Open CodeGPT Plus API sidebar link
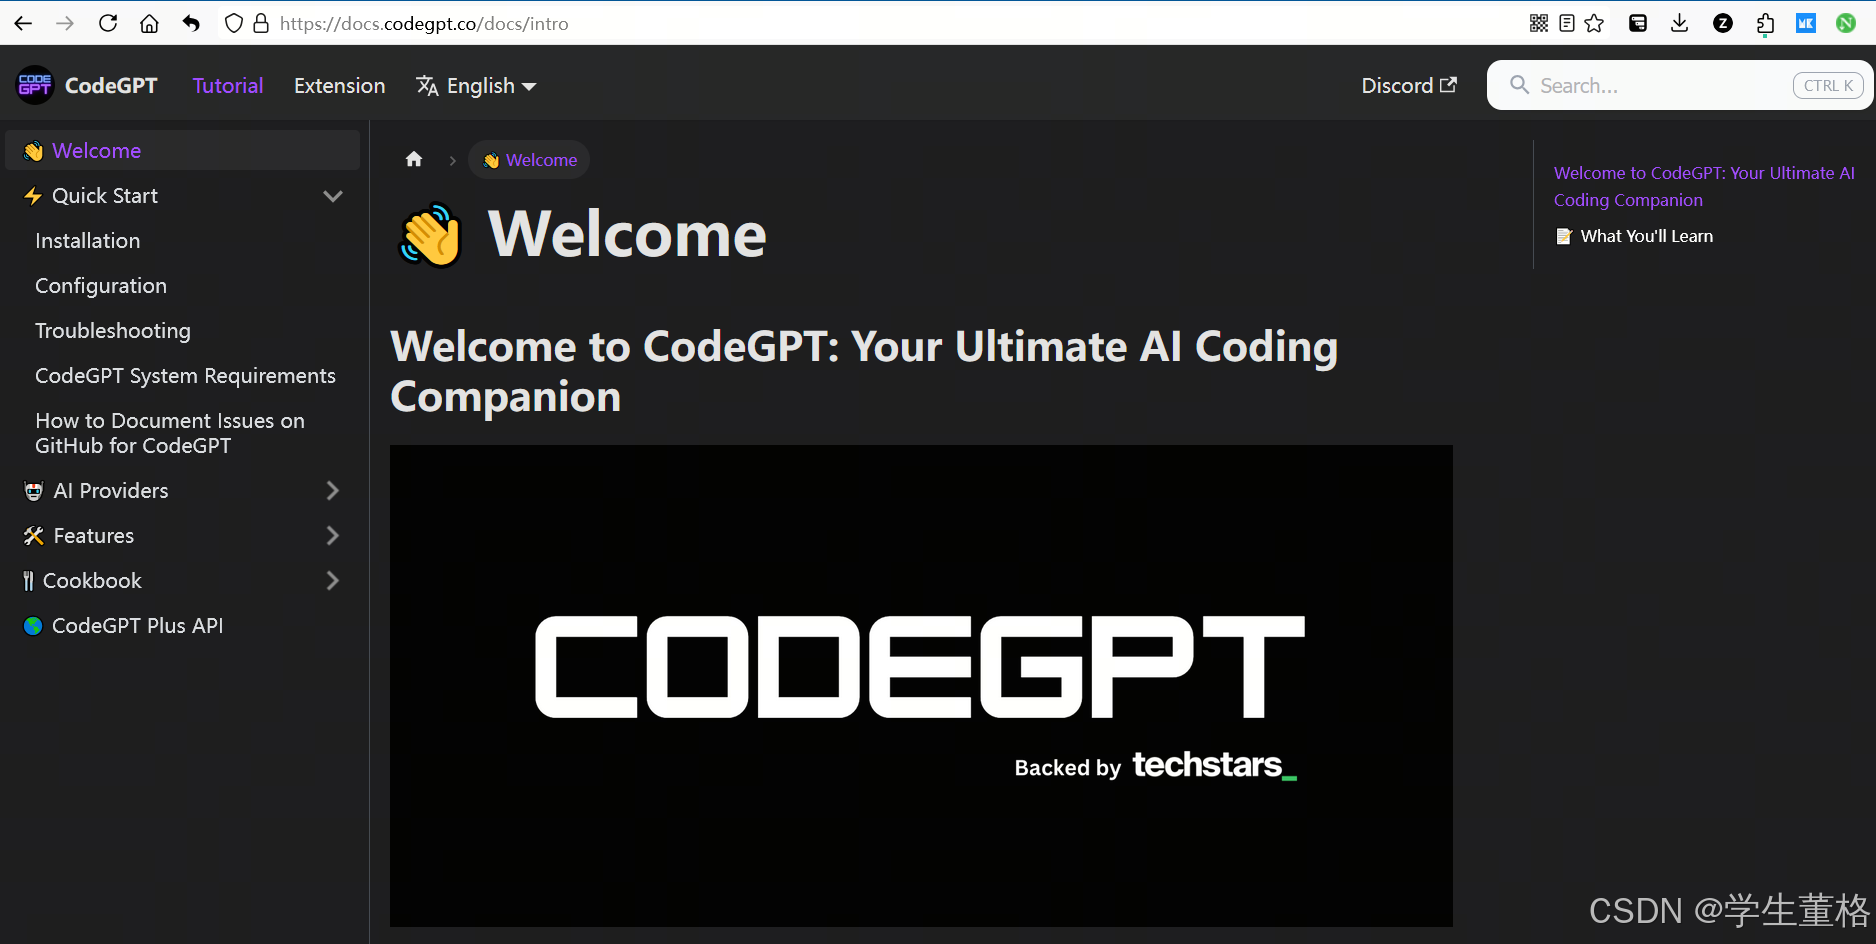Viewport: 1876px width, 944px height. 138,626
